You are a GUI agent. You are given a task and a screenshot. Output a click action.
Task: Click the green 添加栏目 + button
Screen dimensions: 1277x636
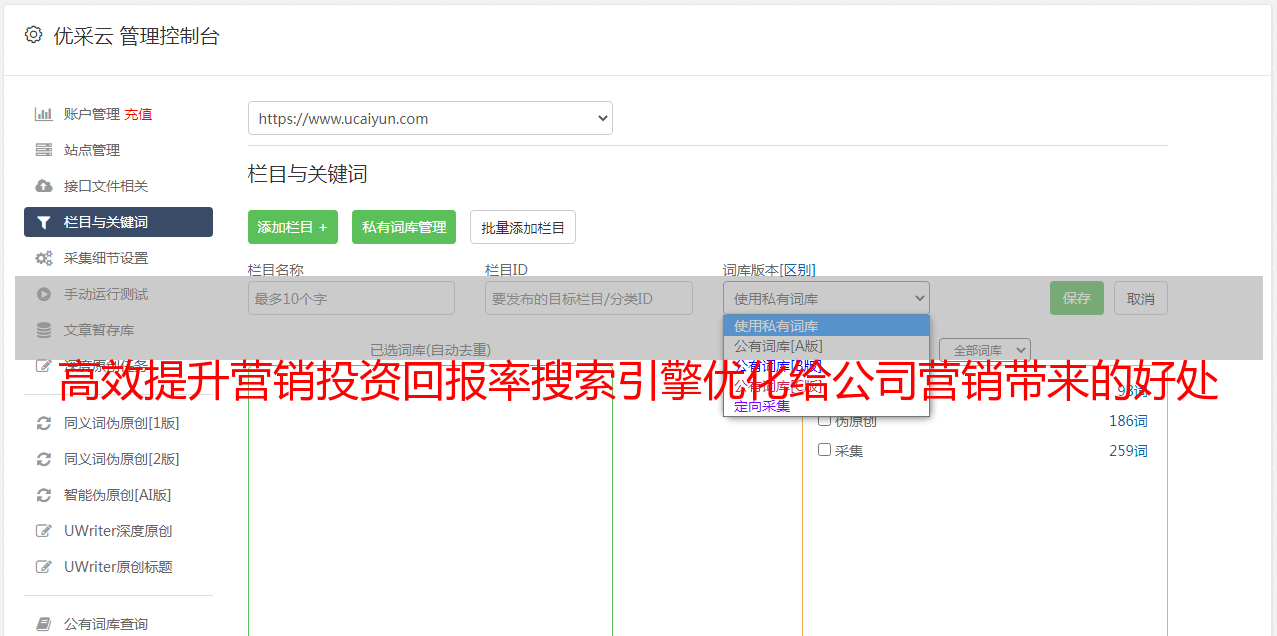293,227
